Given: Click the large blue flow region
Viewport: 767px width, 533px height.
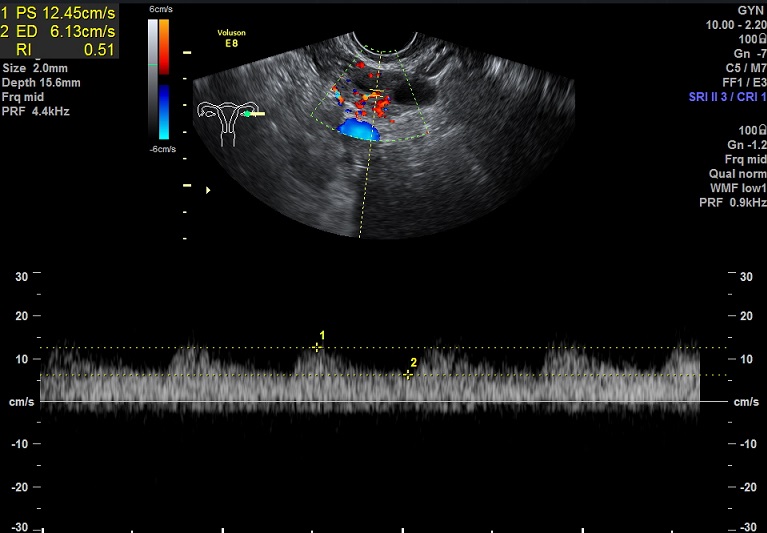Looking at the screenshot, I should pyautogui.click(x=358, y=130).
